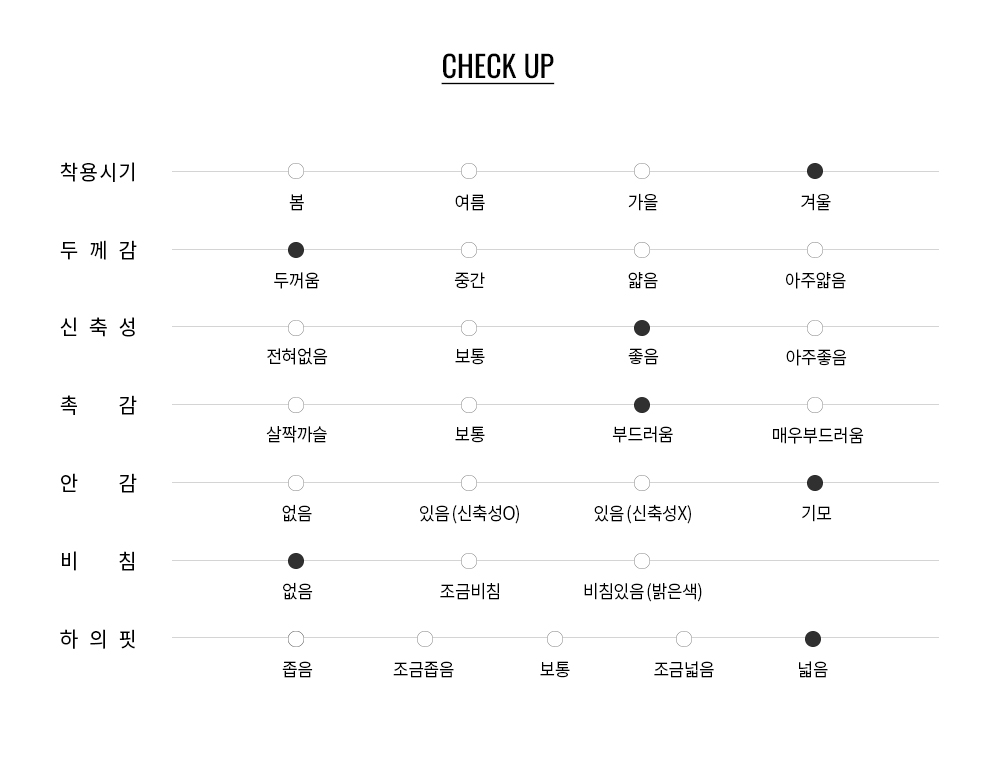Select the 중간 thickness circle
This screenshot has height=759, width=1000.
(x=469, y=250)
